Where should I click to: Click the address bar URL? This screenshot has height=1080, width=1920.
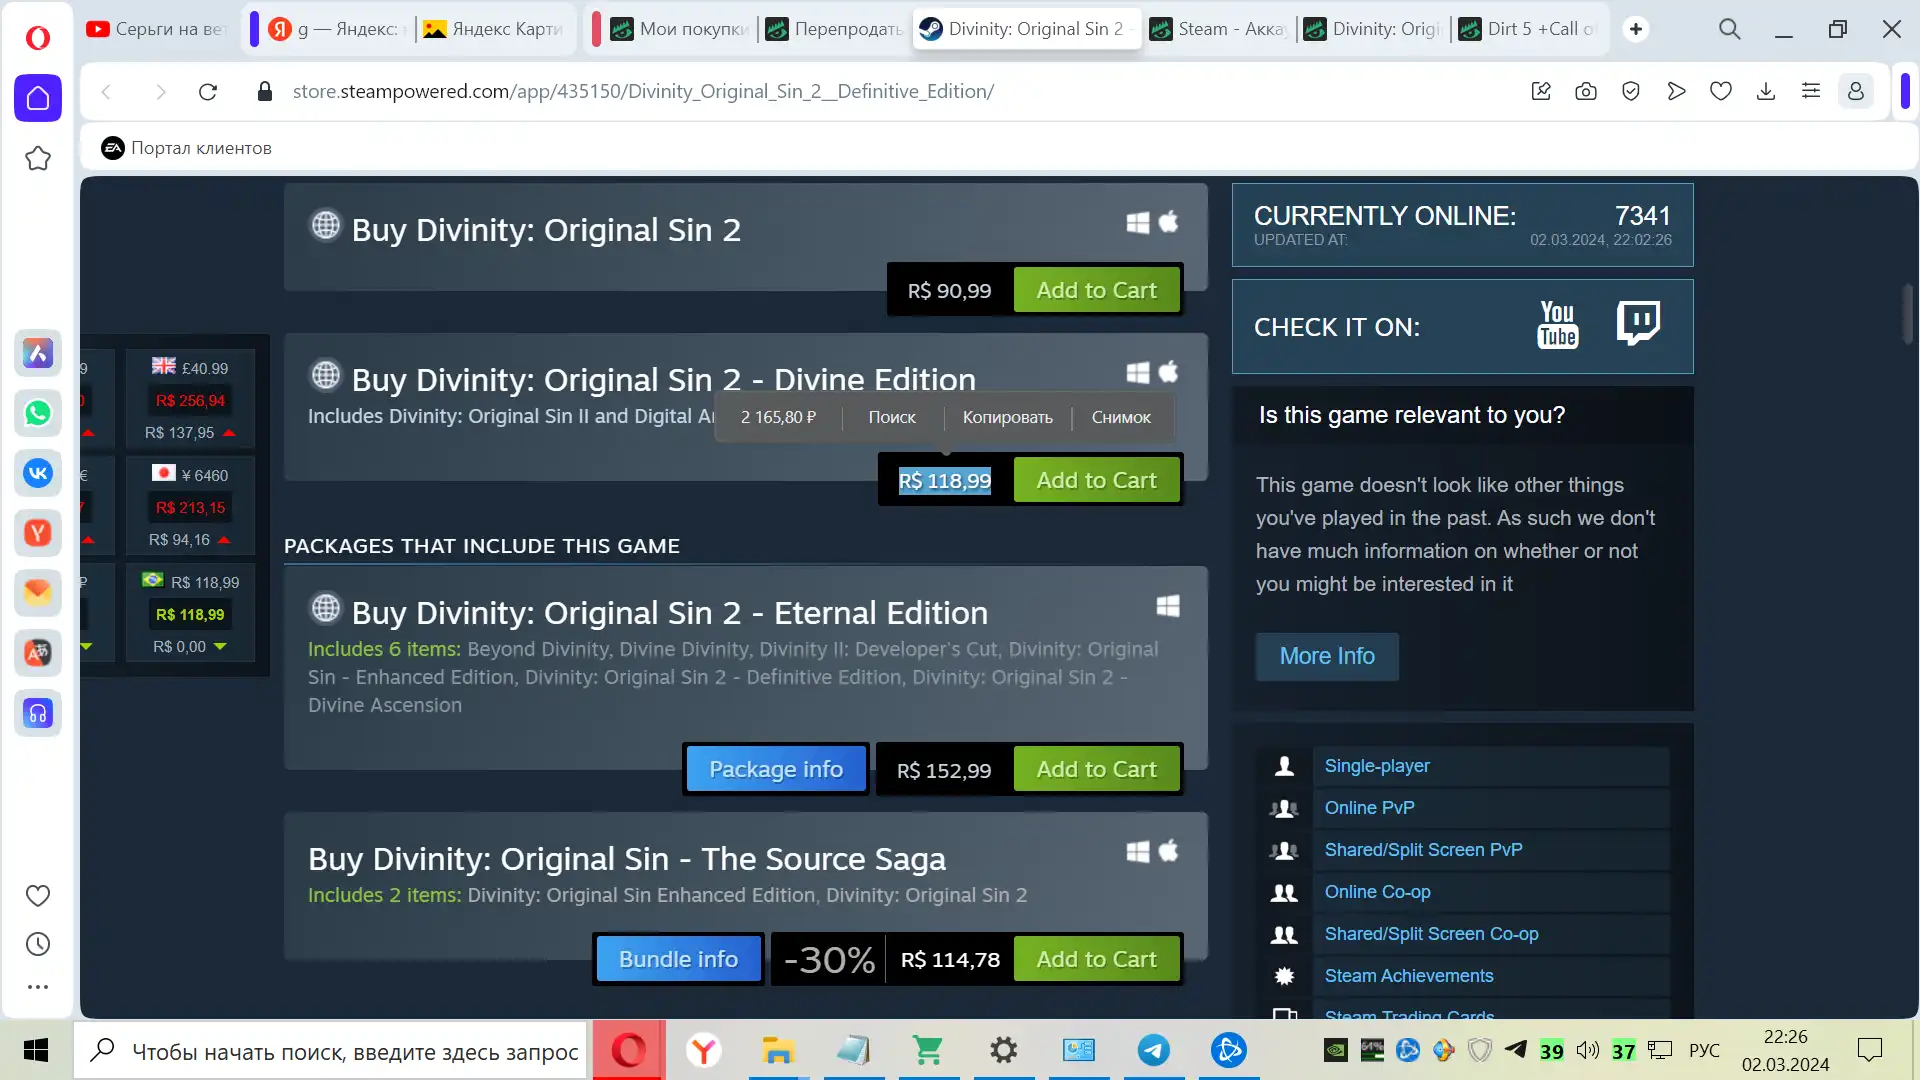click(x=643, y=92)
